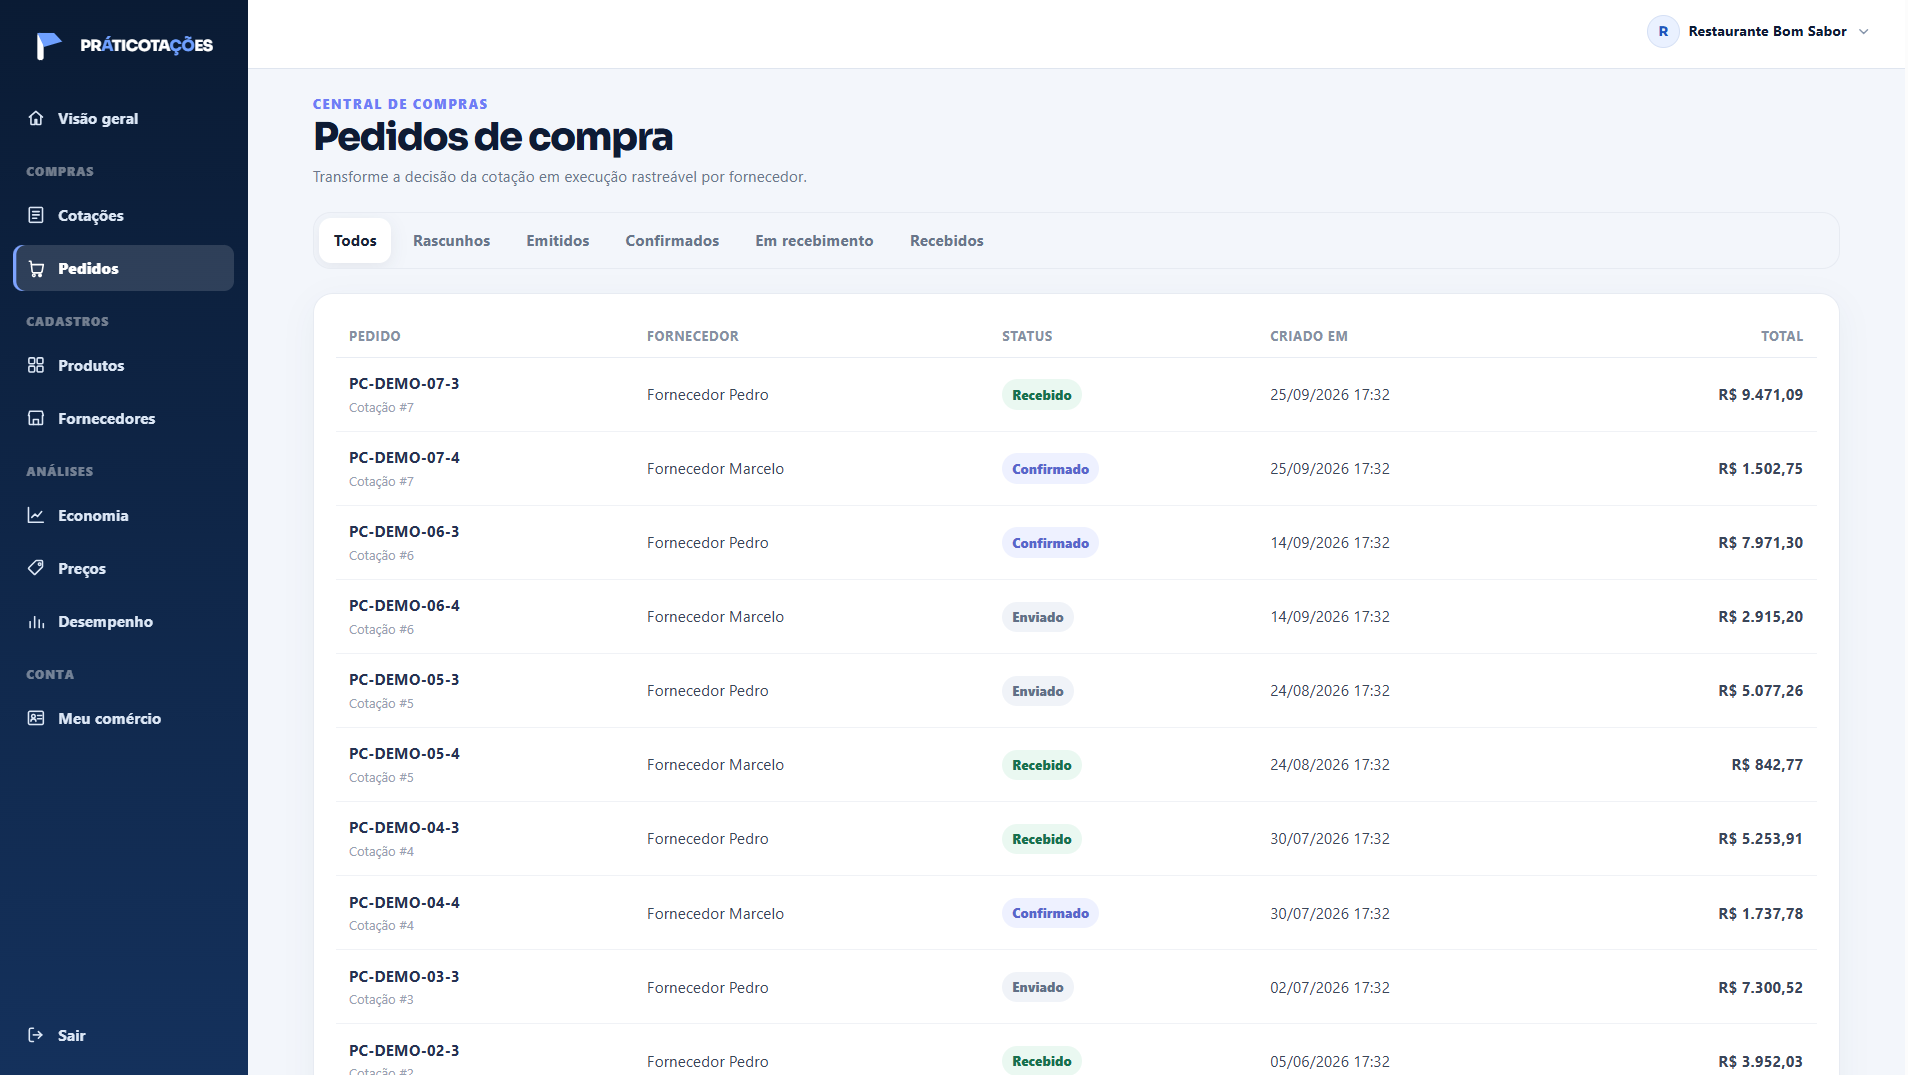The height and width of the screenshot is (1075, 1908).
Task: Open the Em recebimento tab
Action: (x=814, y=241)
